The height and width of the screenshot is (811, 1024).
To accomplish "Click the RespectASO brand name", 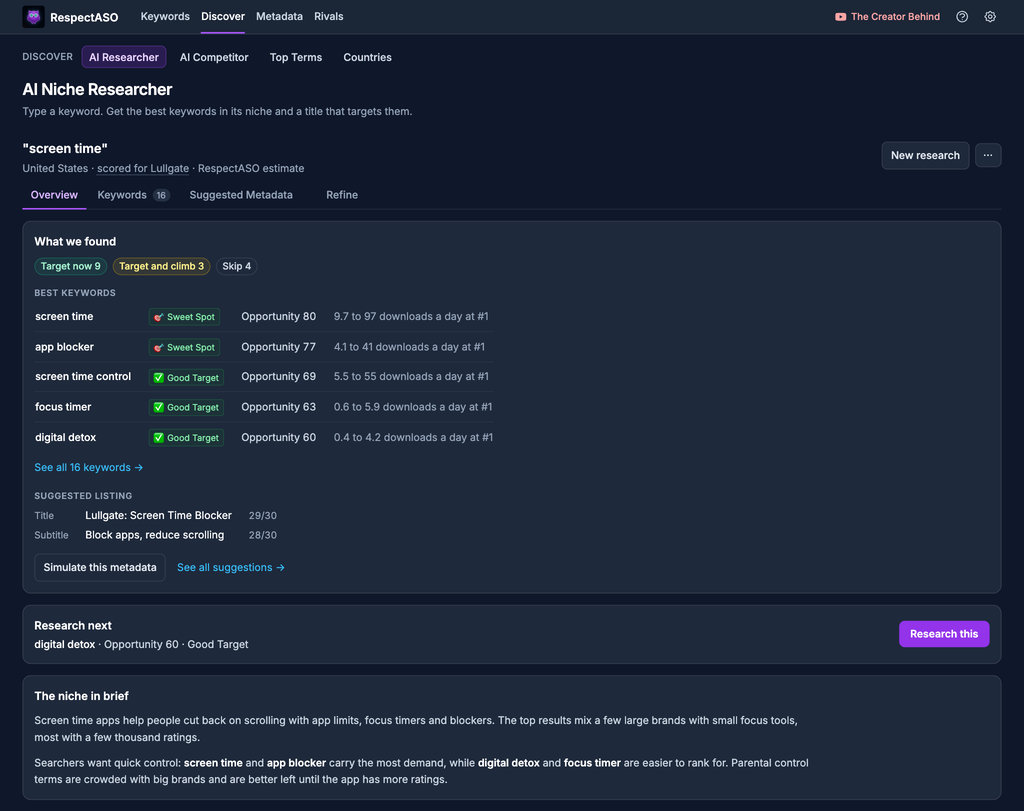I will click(84, 17).
